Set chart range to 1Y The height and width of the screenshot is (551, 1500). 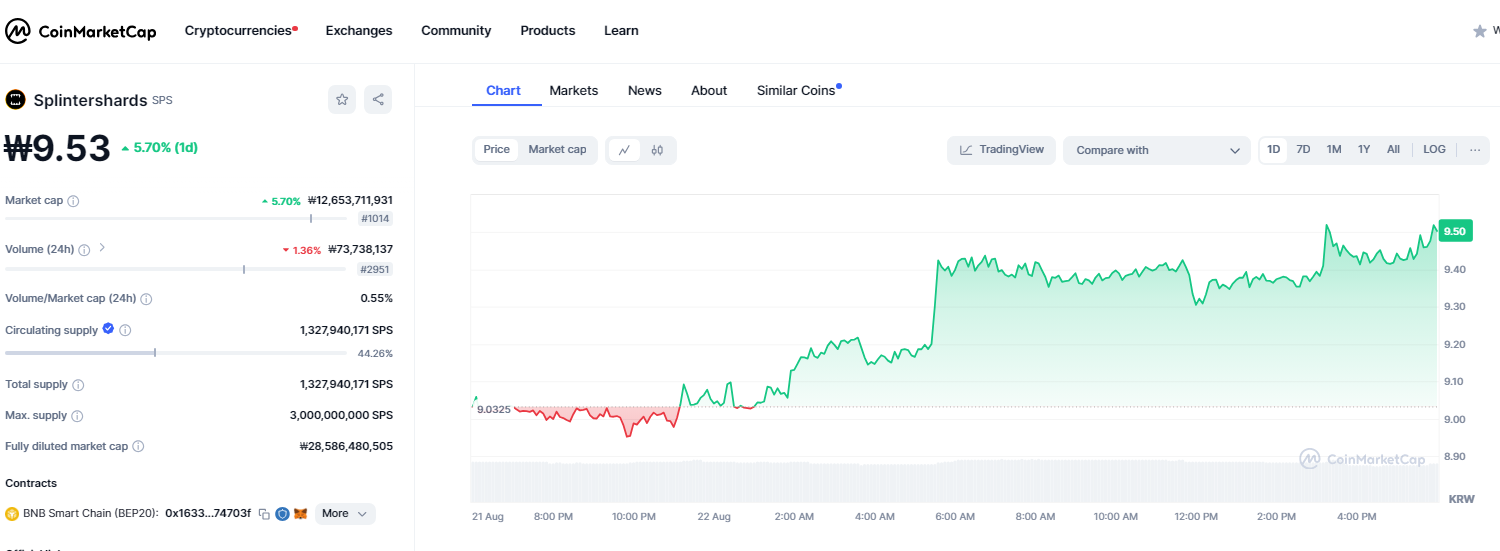point(1364,150)
